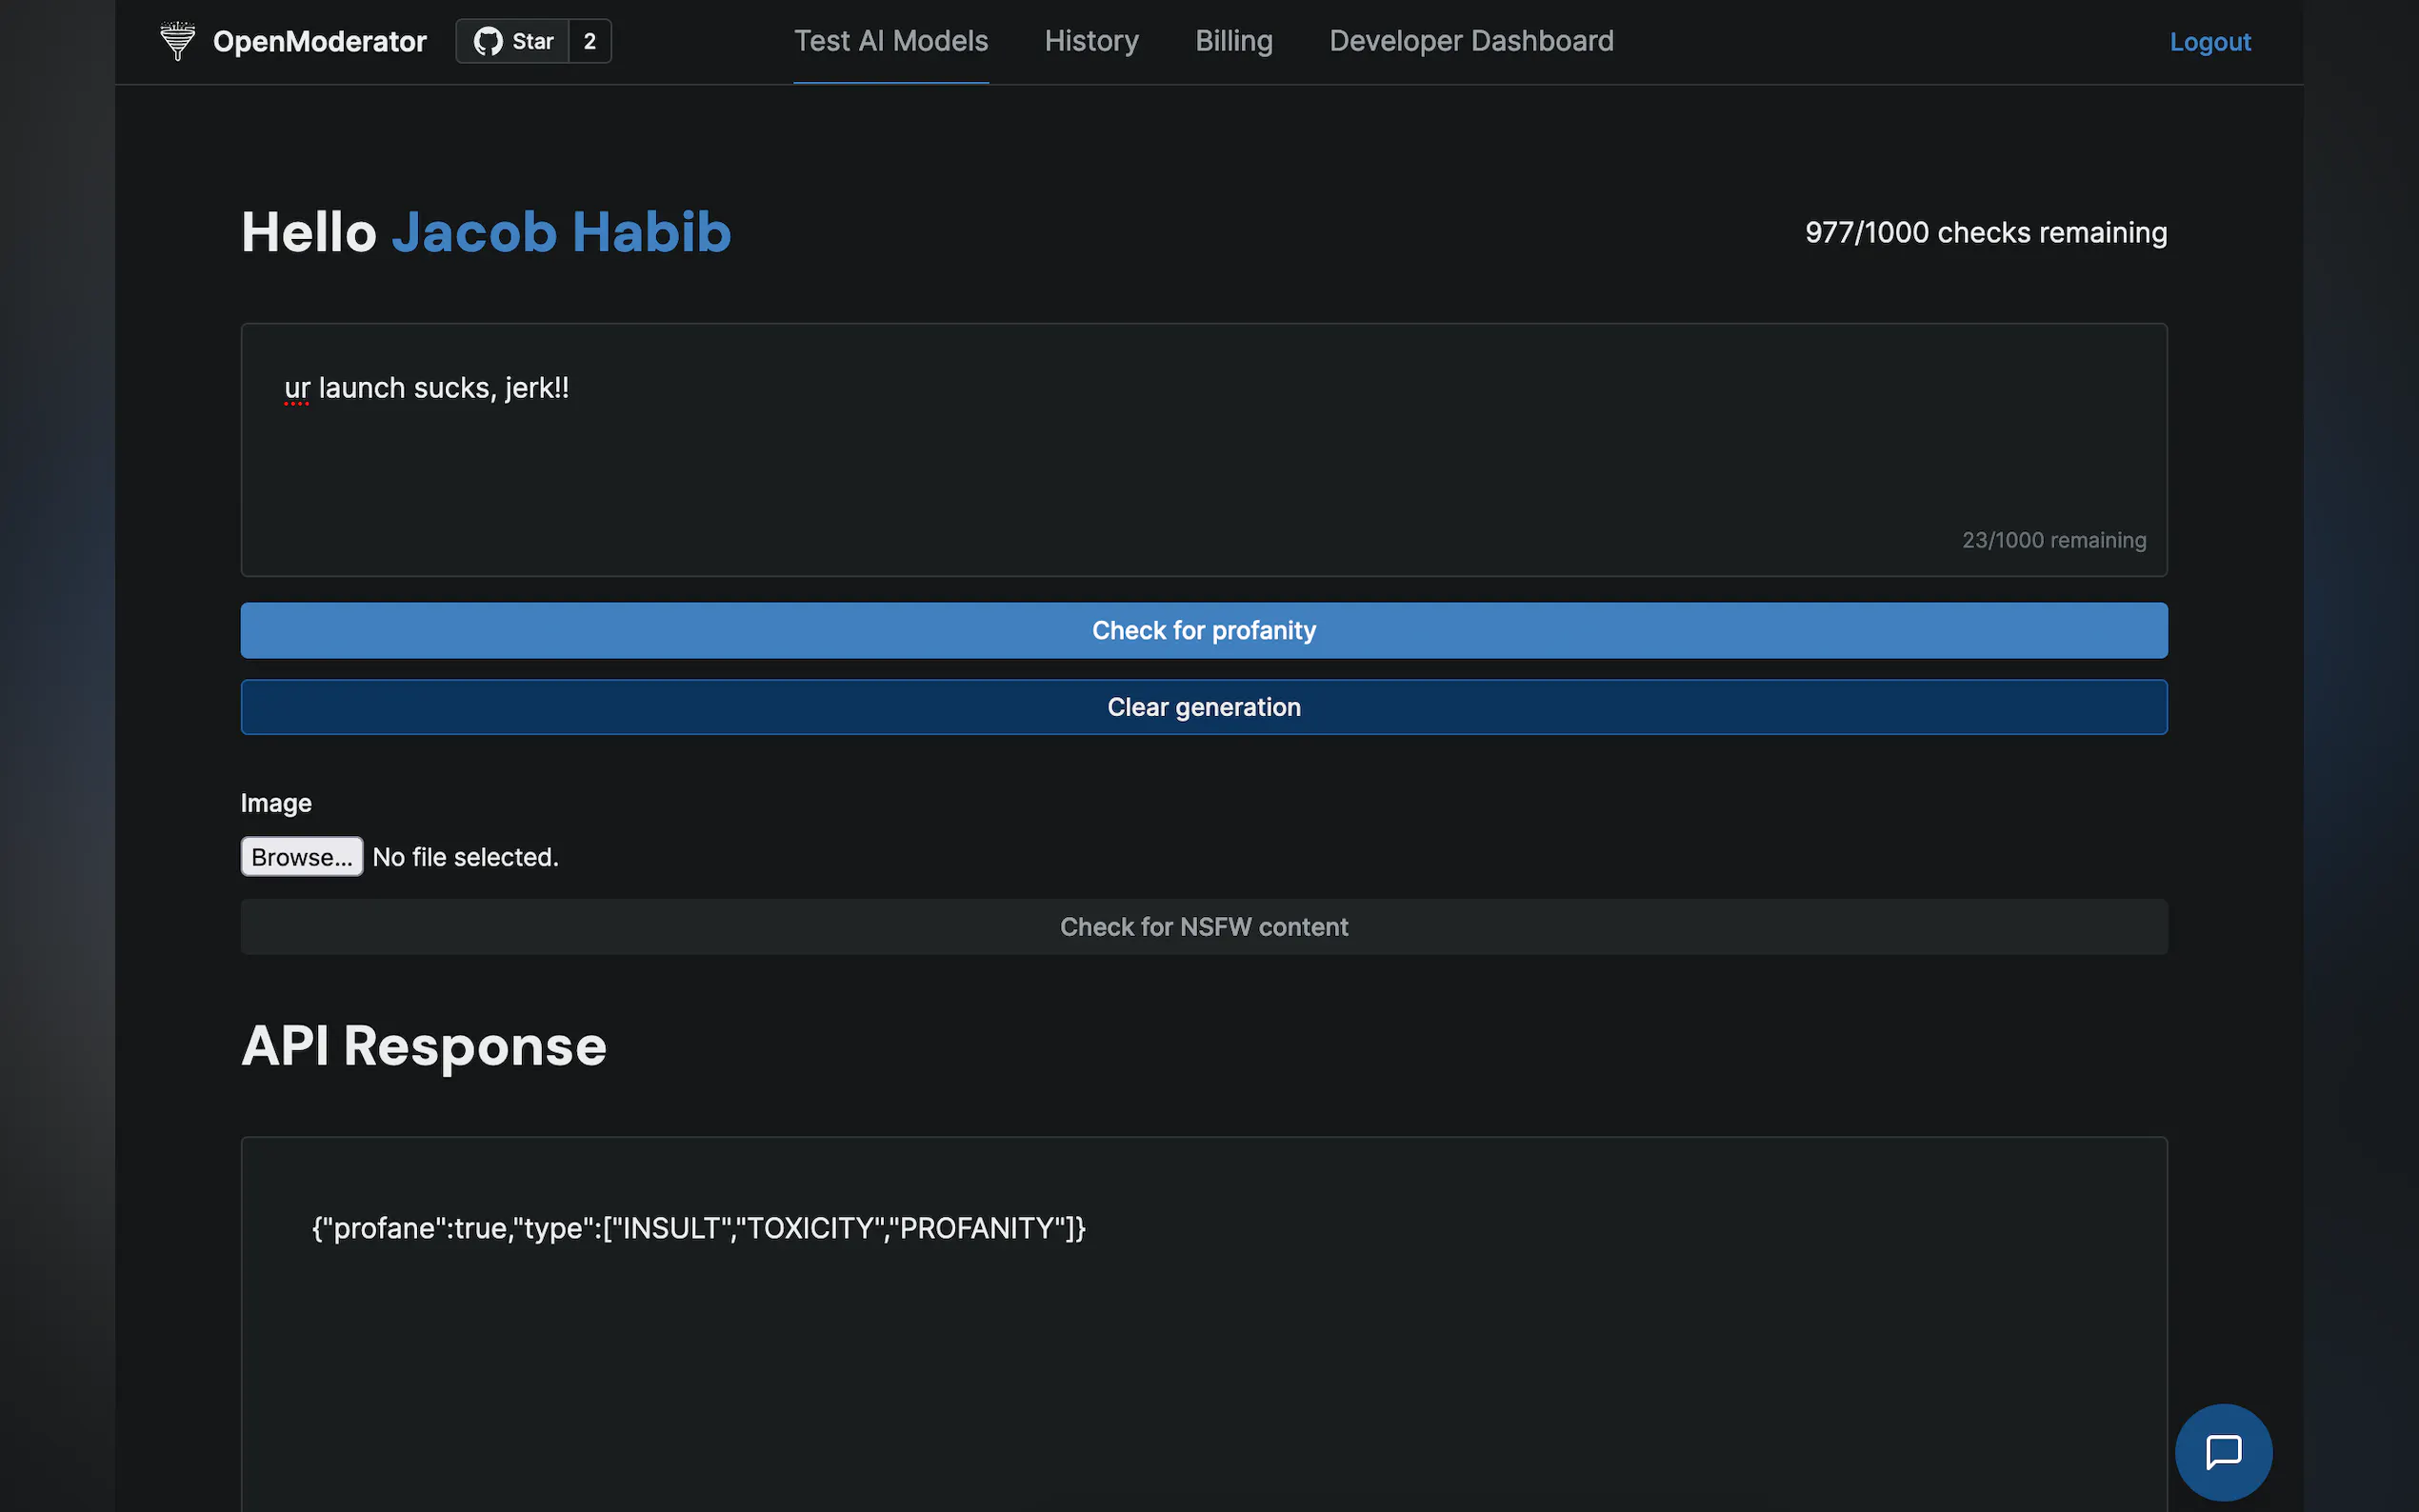Open the chat bubble widget

[2222, 1451]
